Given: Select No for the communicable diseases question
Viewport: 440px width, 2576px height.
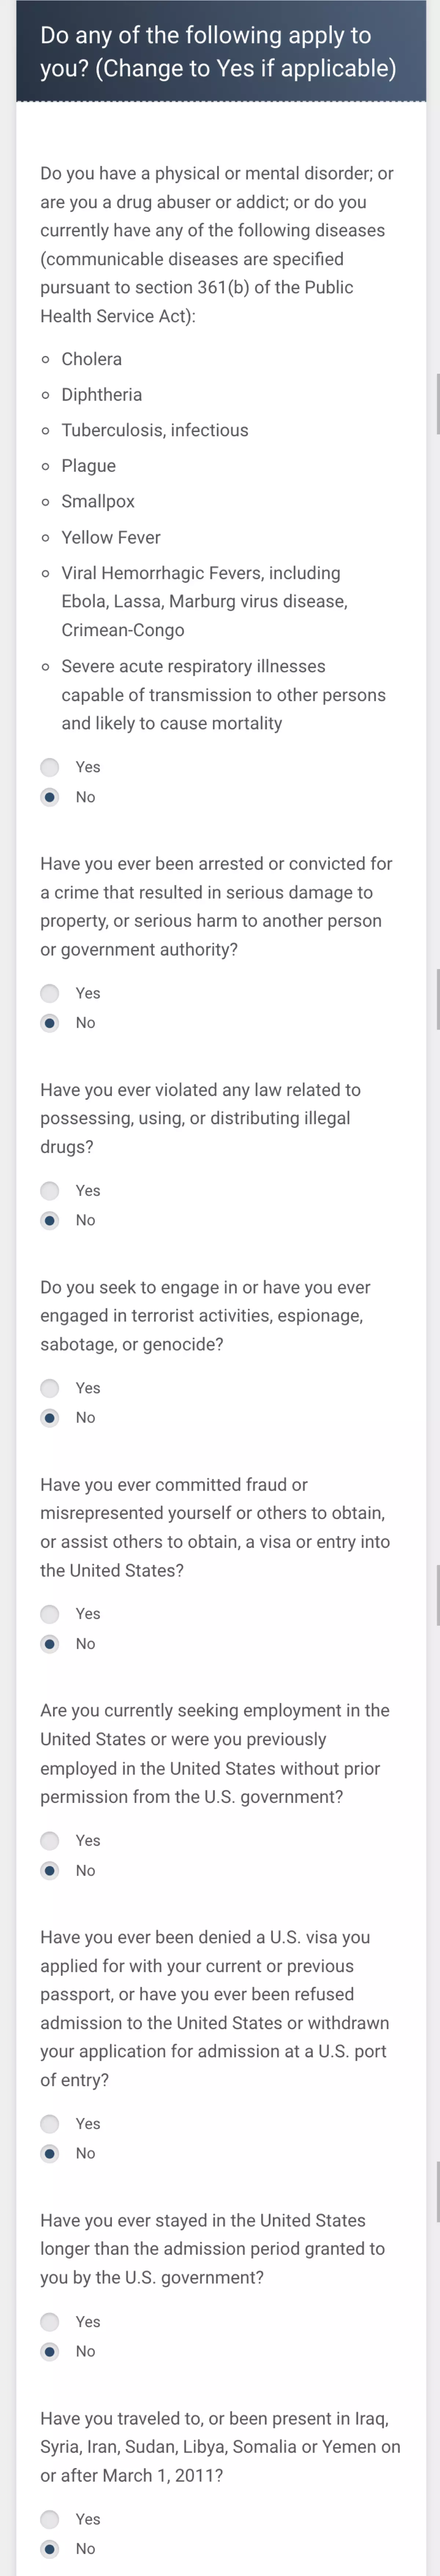Looking at the screenshot, I should (x=50, y=797).
